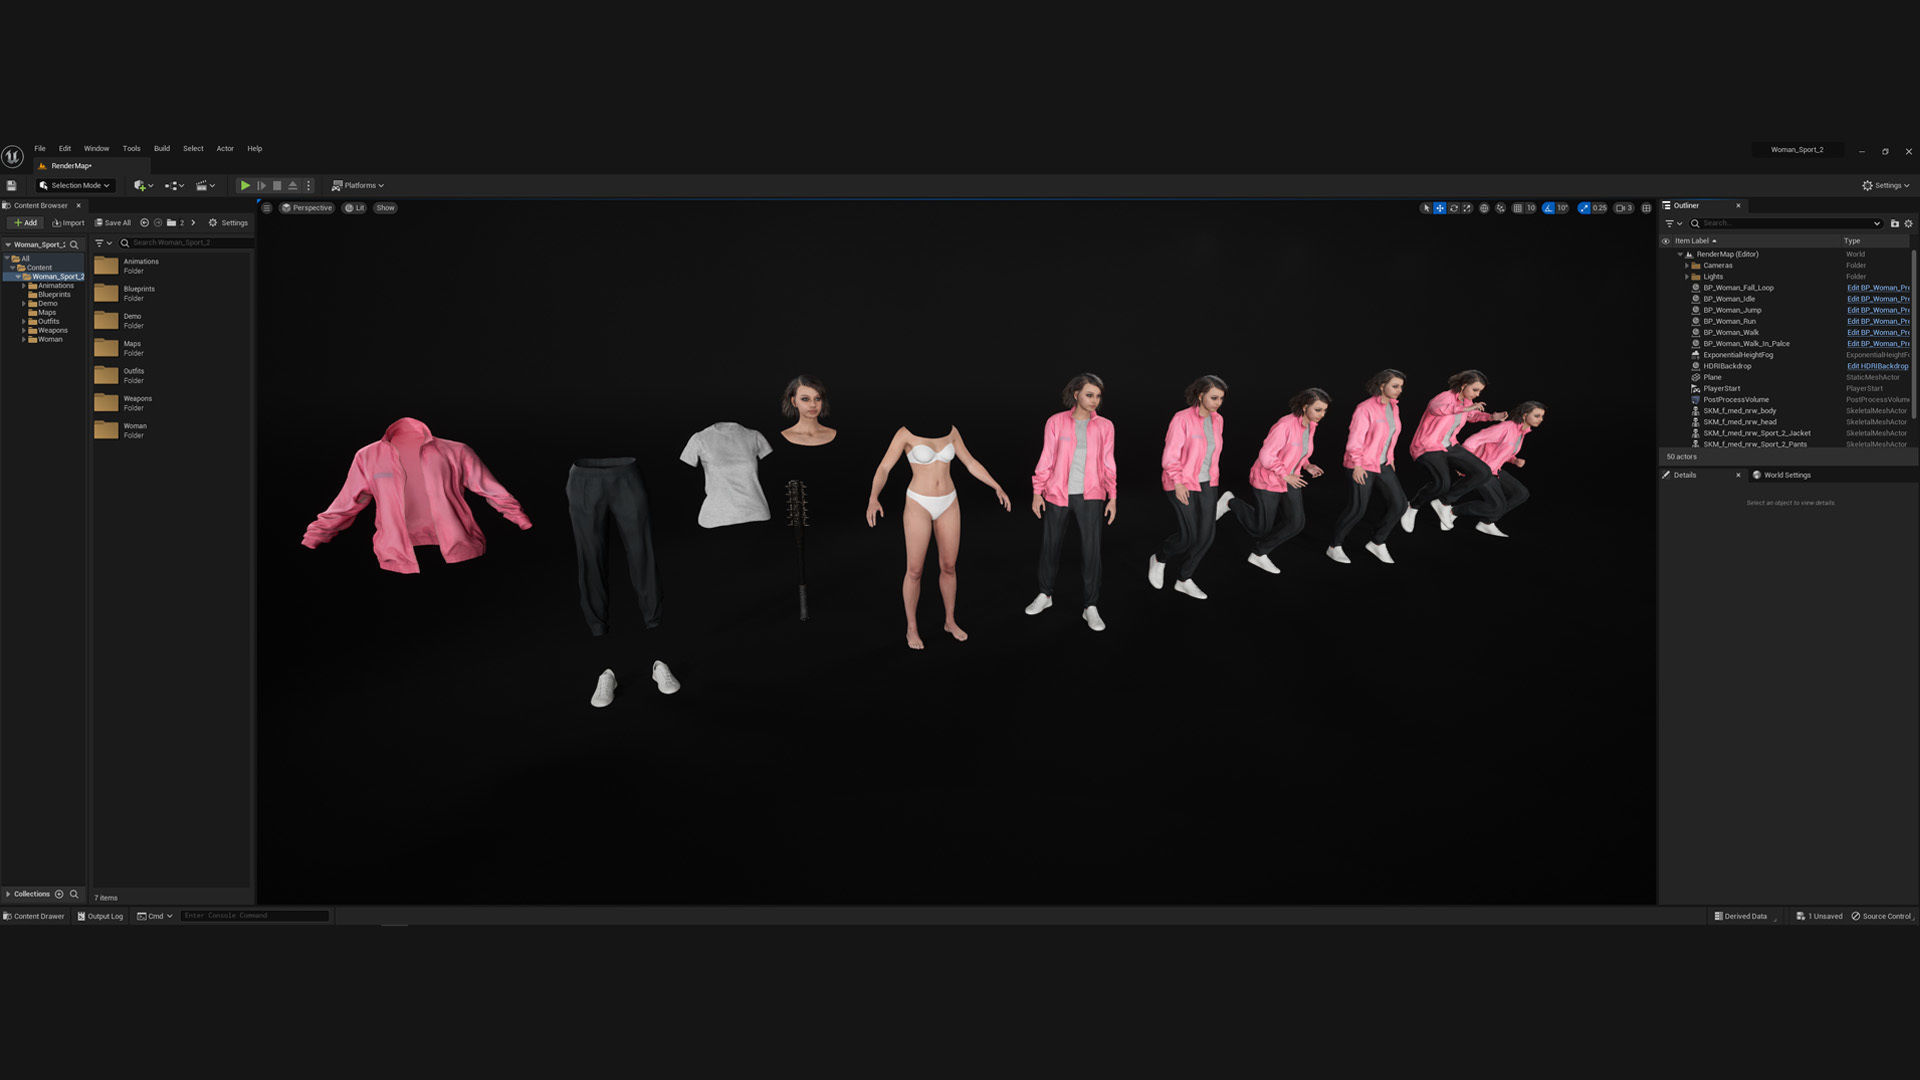Expand the Outfits folder tree node
Screen dimensions: 1920x1080
click(x=24, y=322)
